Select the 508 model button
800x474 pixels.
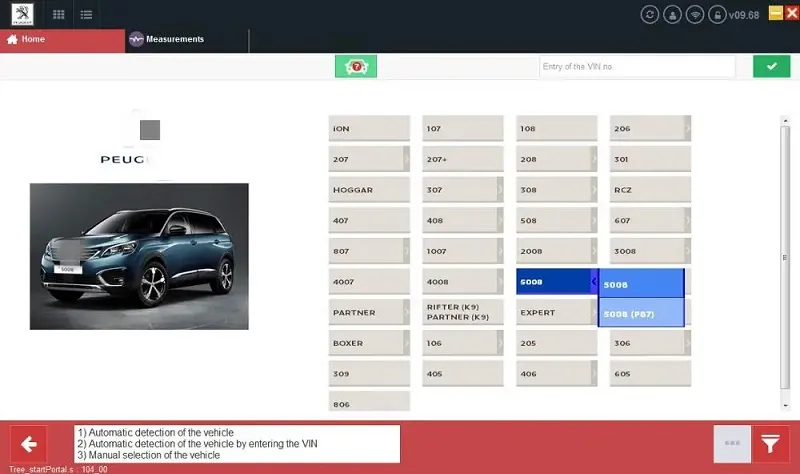coord(557,220)
